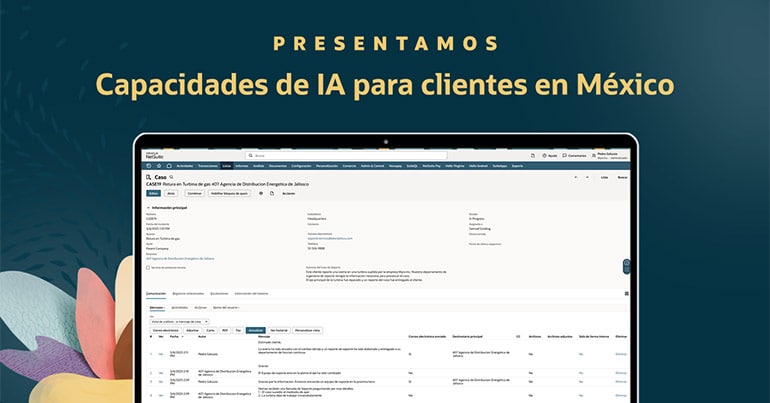Go to previous record arrow
Viewport: 770px width, 403px height.
(x=576, y=177)
